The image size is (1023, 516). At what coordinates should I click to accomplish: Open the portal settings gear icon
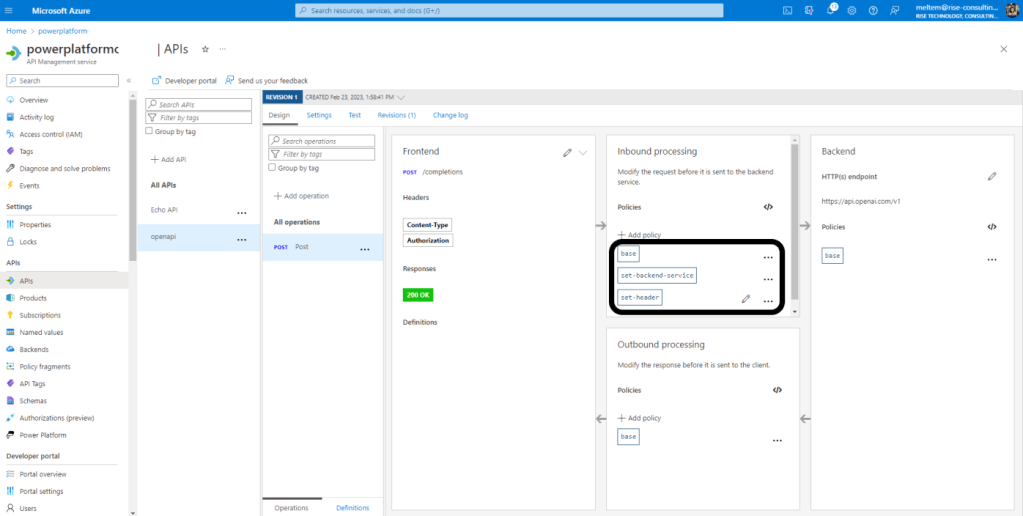point(851,10)
